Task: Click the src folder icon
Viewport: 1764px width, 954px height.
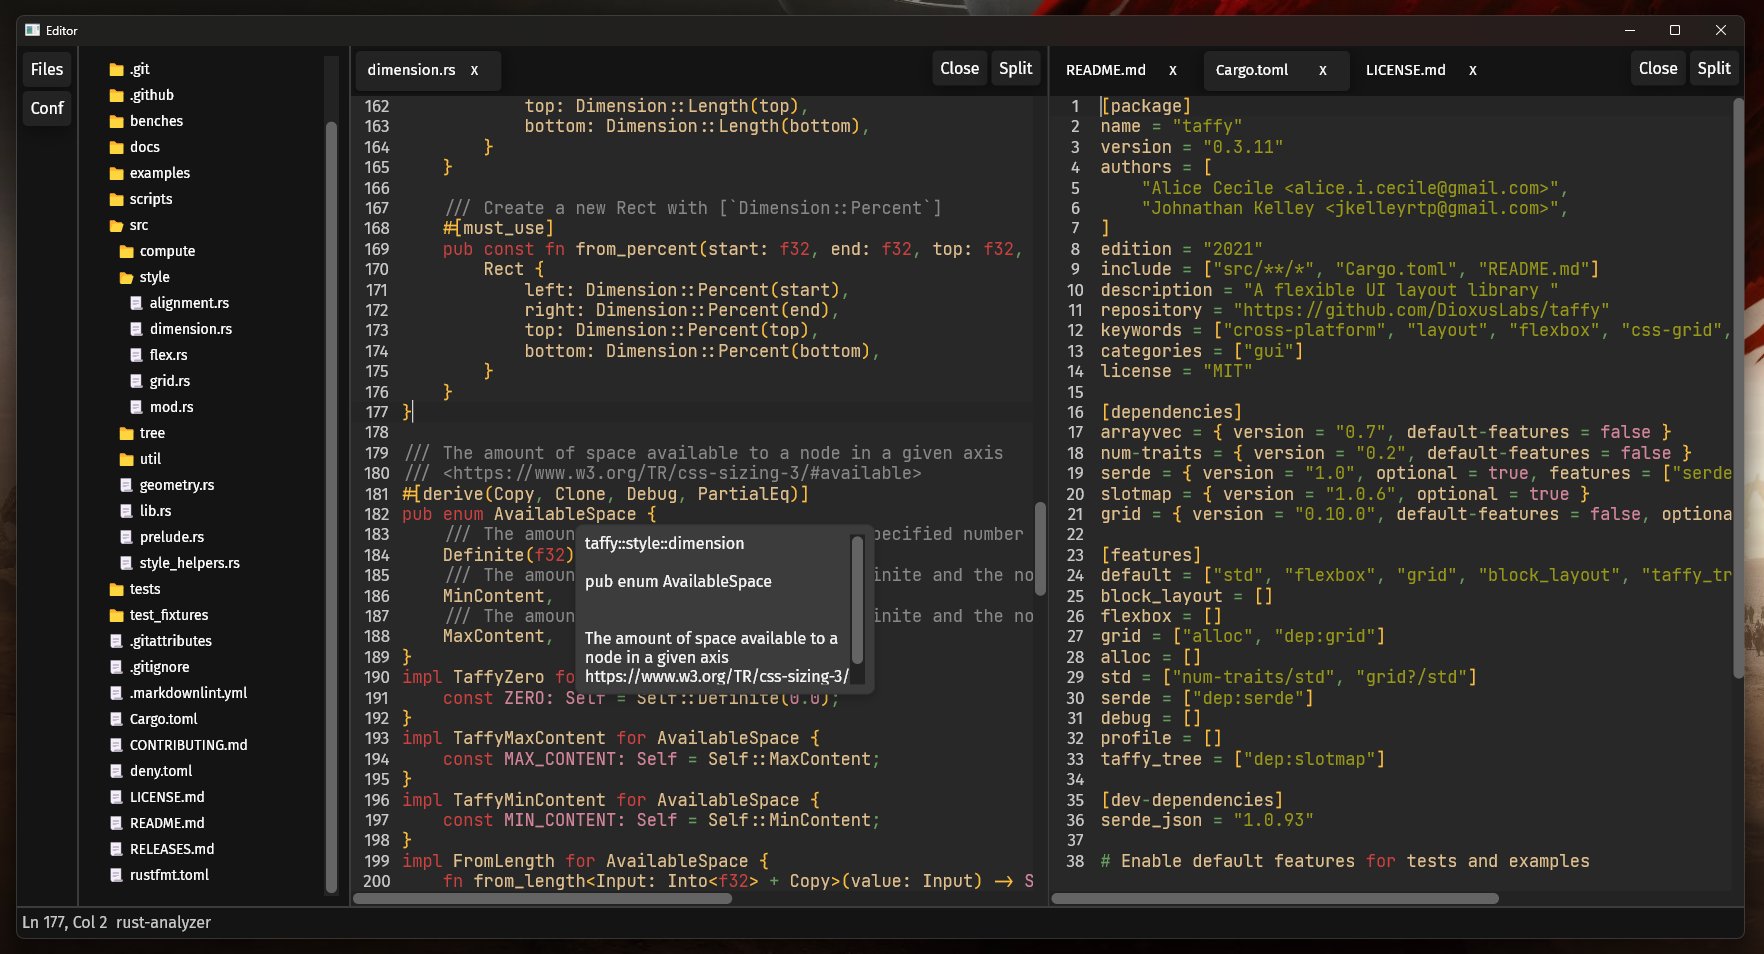Action: click(117, 225)
